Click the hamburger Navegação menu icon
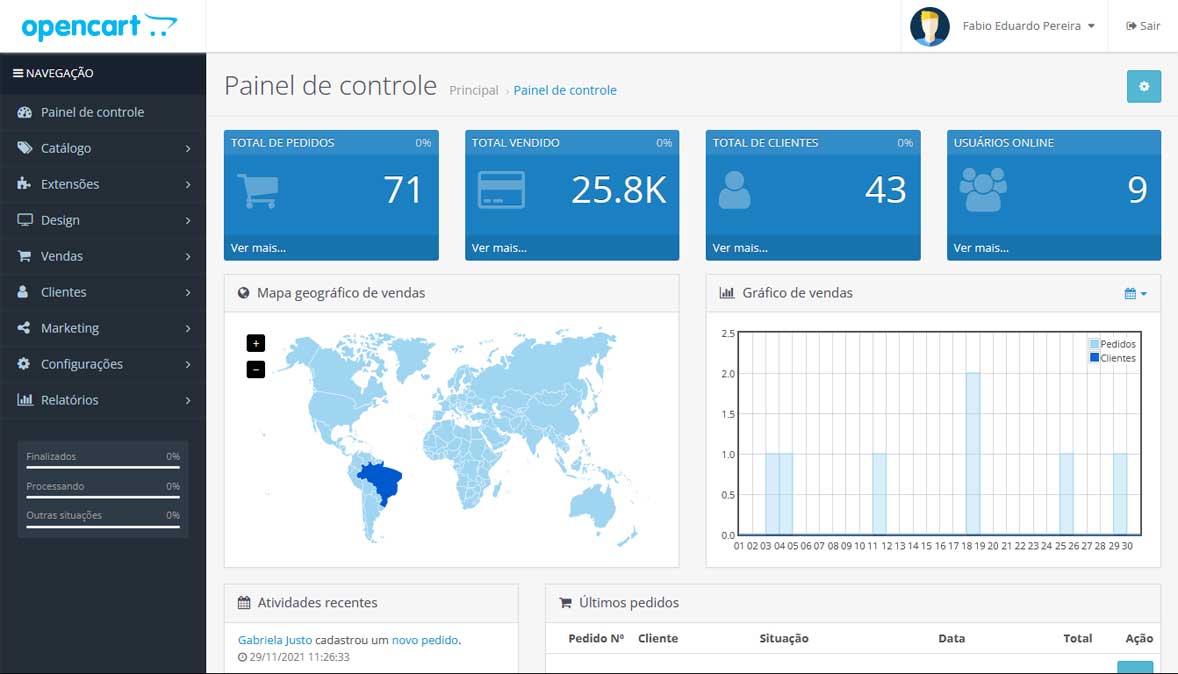This screenshot has width=1178, height=674. [17, 73]
